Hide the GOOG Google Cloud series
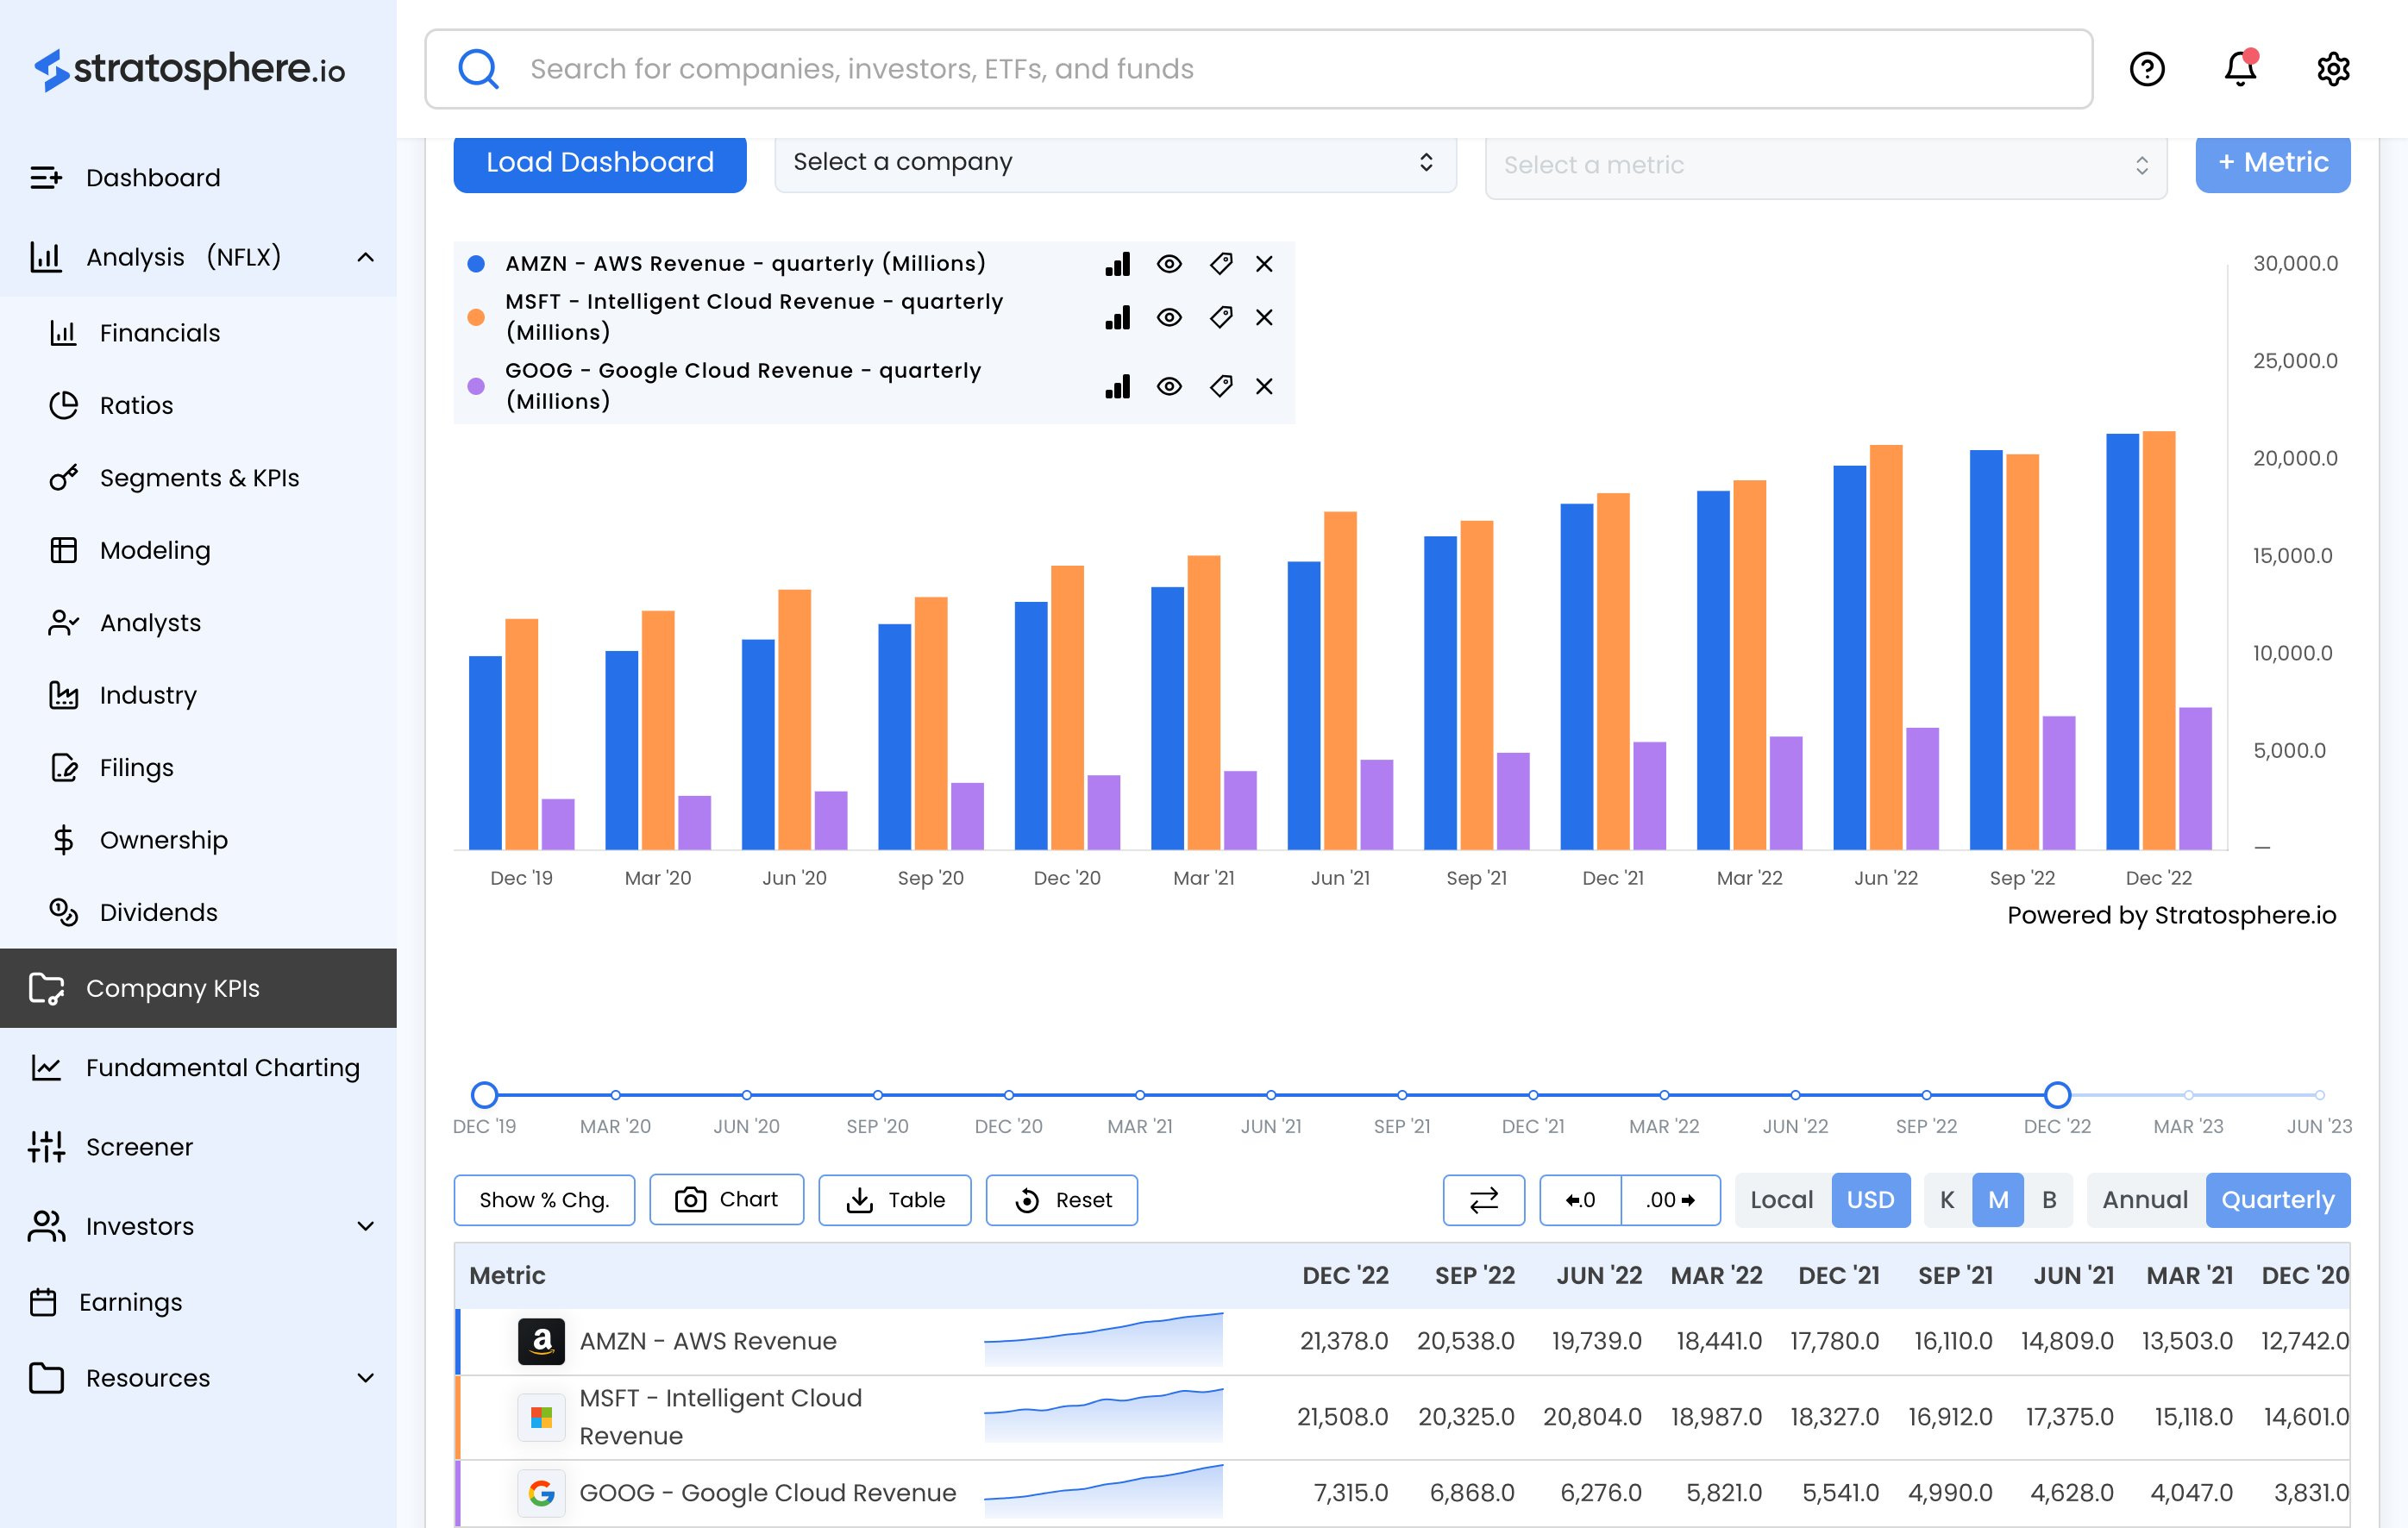 tap(1169, 387)
